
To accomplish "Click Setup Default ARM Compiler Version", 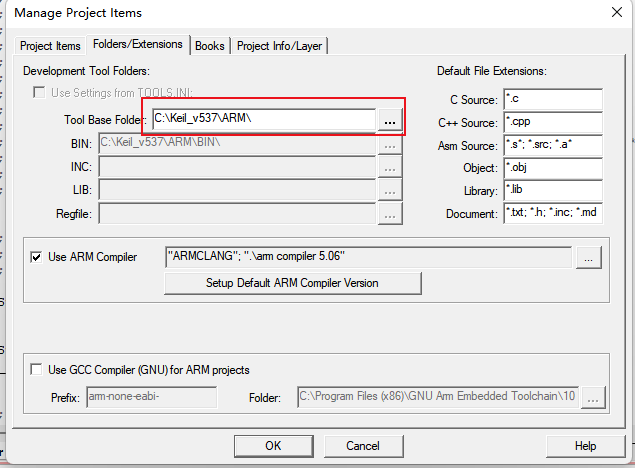I will 292,283.
